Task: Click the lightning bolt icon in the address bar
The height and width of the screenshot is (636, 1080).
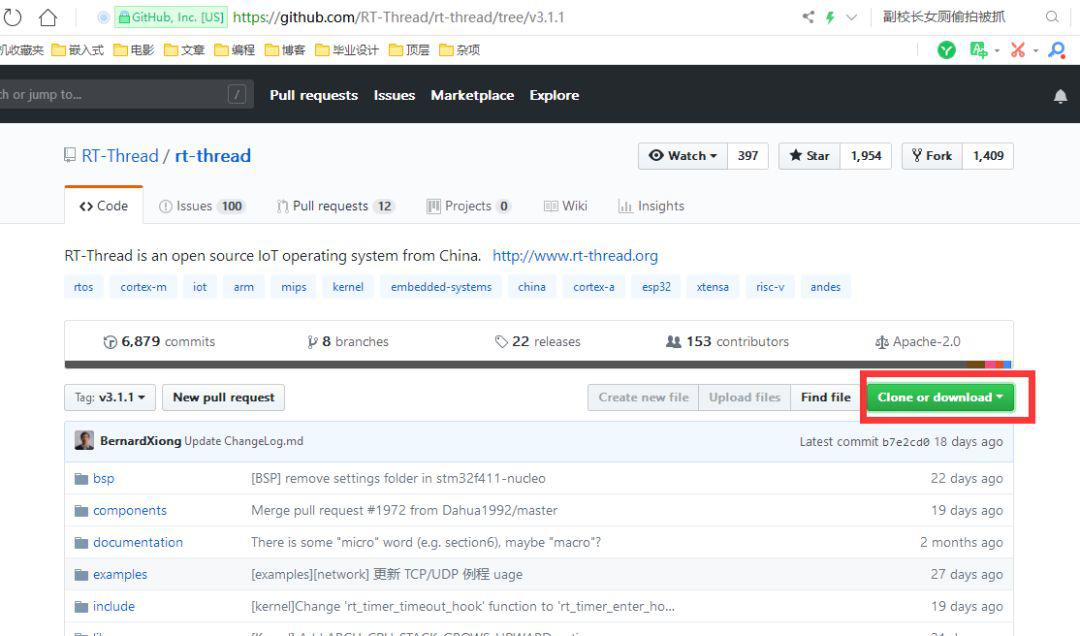Action: [x=831, y=17]
